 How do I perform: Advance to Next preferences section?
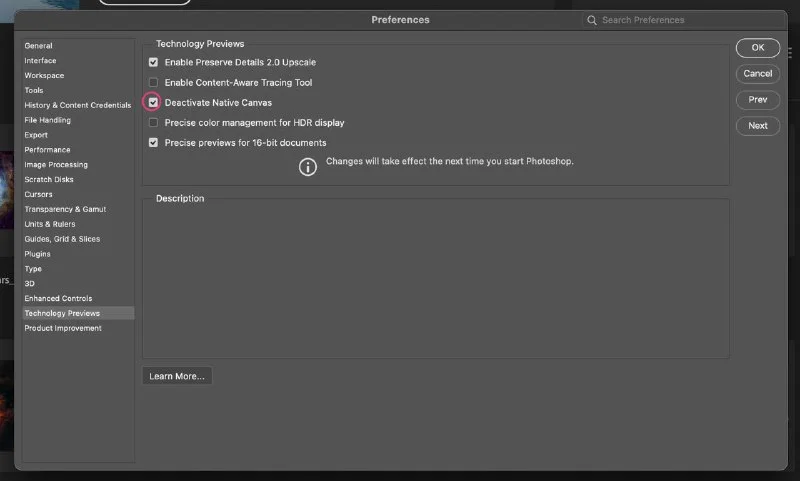click(757, 126)
